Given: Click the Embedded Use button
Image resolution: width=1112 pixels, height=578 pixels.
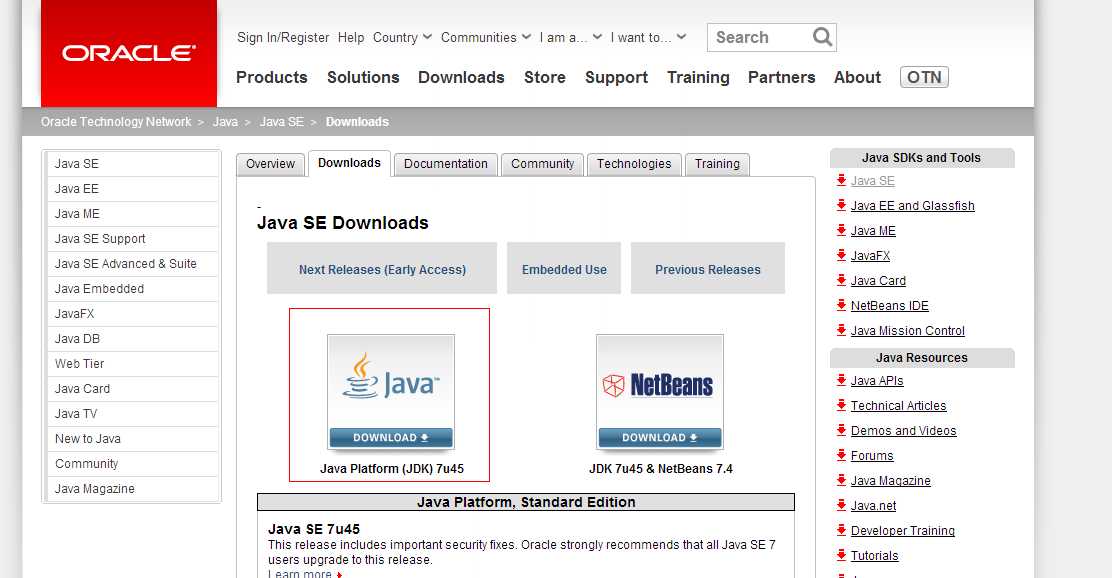Looking at the screenshot, I should coord(564,269).
